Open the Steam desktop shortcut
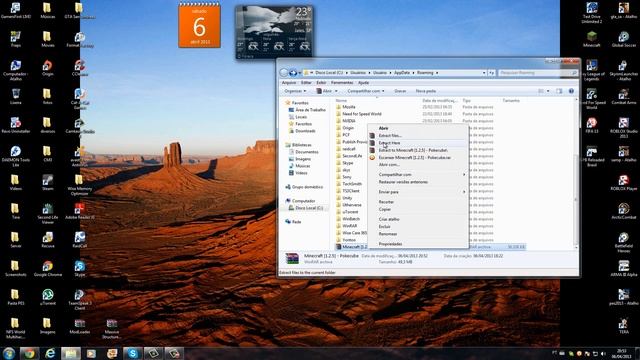The image size is (640, 360). click(47, 182)
